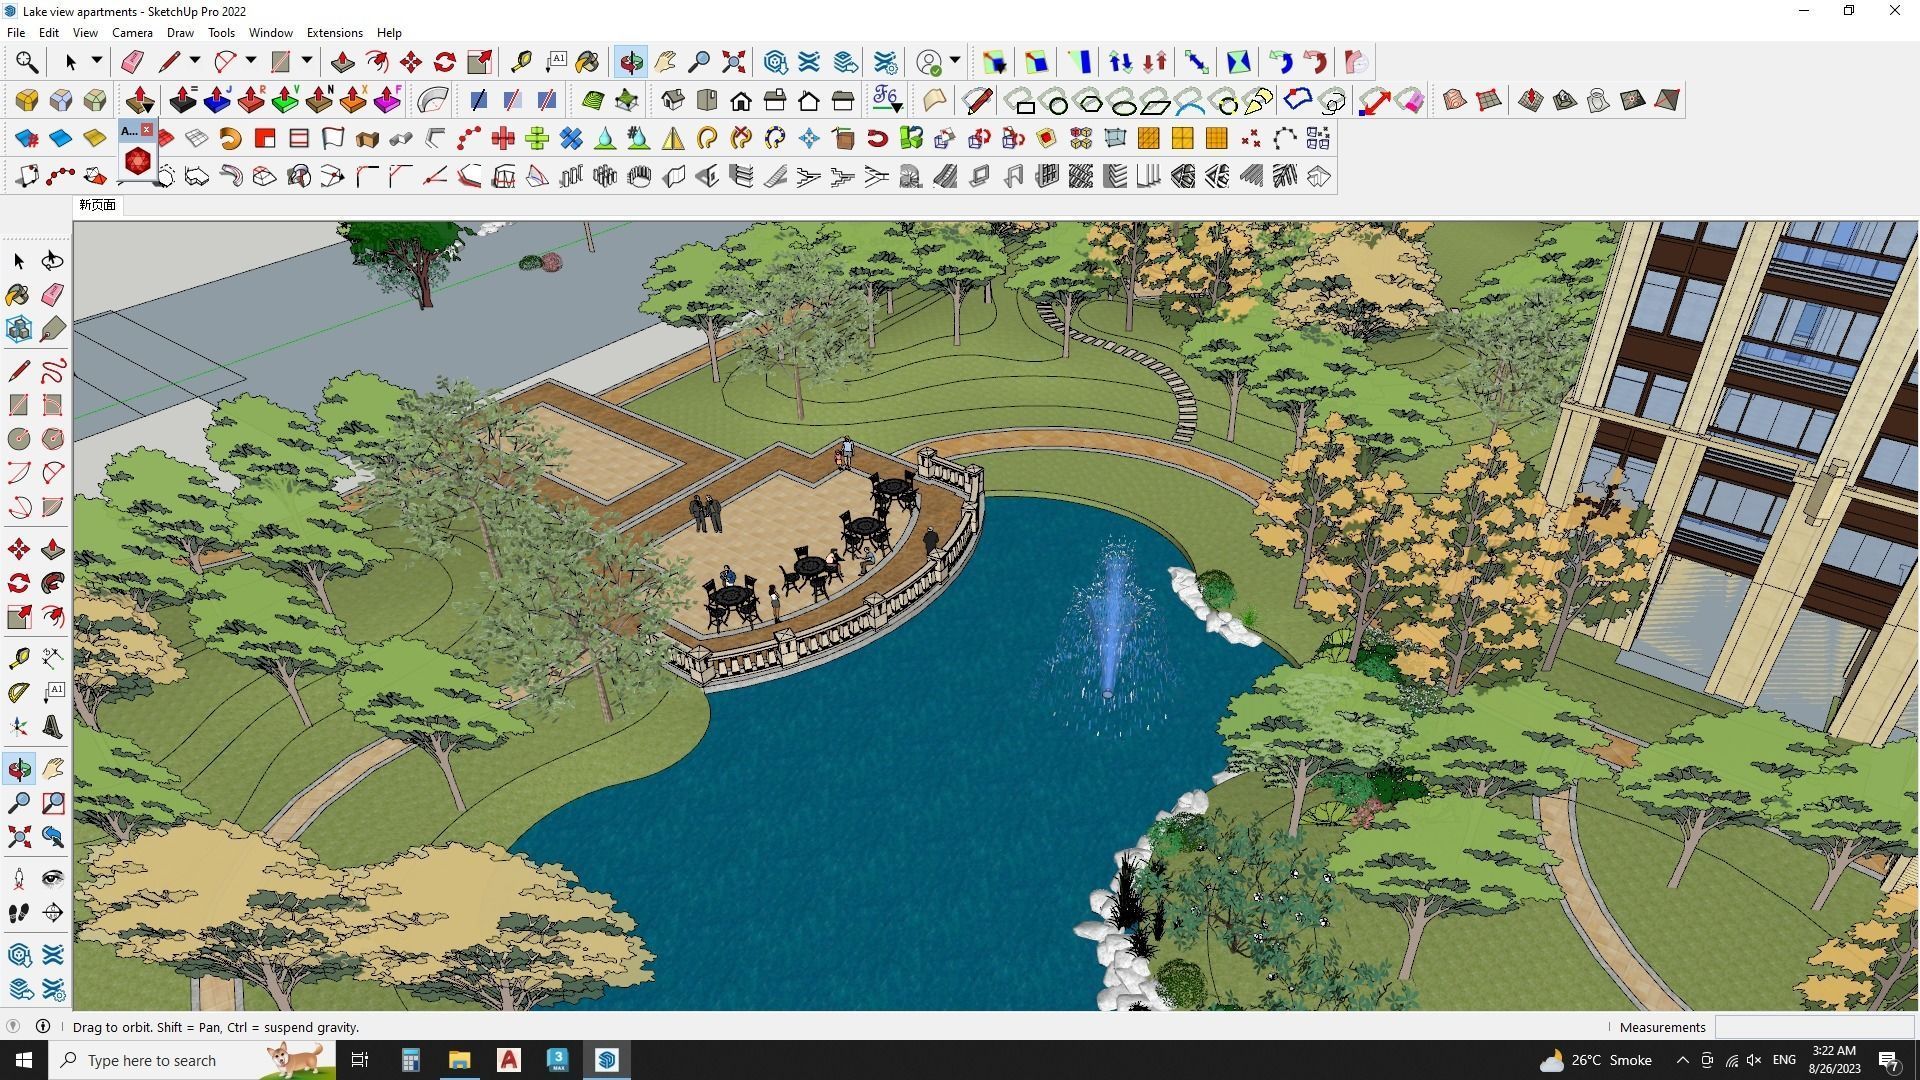Open the Arc tool dropdown arrow
1920x1080 pixels.
[x=251, y=61]
